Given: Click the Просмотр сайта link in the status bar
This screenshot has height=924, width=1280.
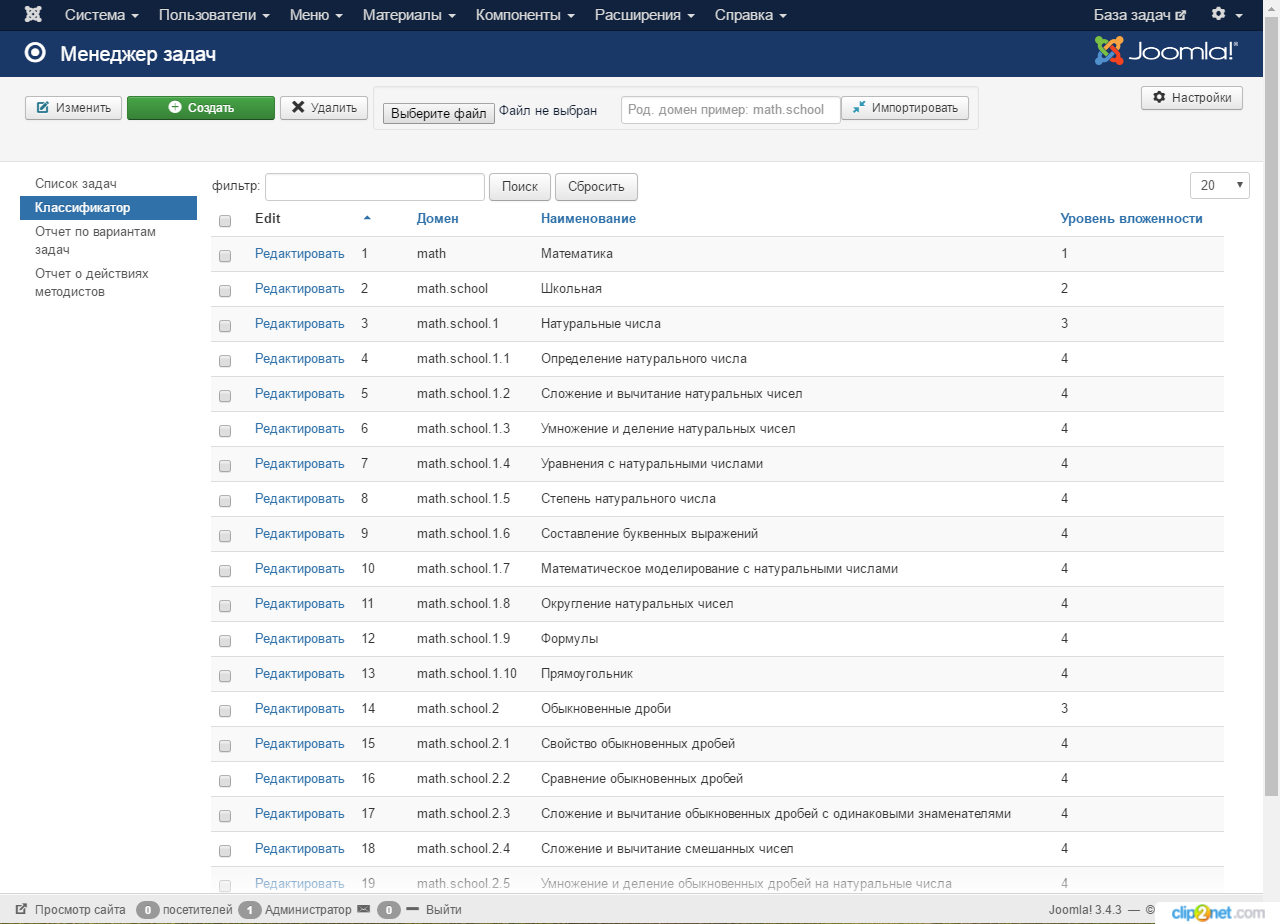Looking at the screenshot, I should [71, 910].
